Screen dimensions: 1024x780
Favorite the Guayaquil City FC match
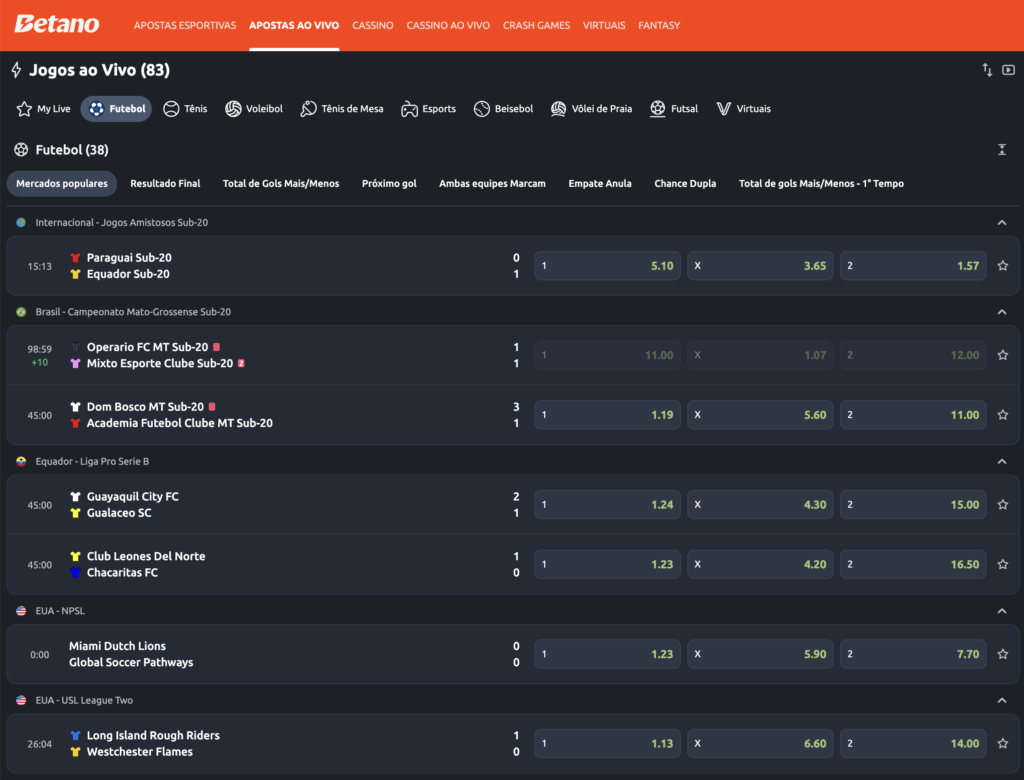[x=1002, y=504]
